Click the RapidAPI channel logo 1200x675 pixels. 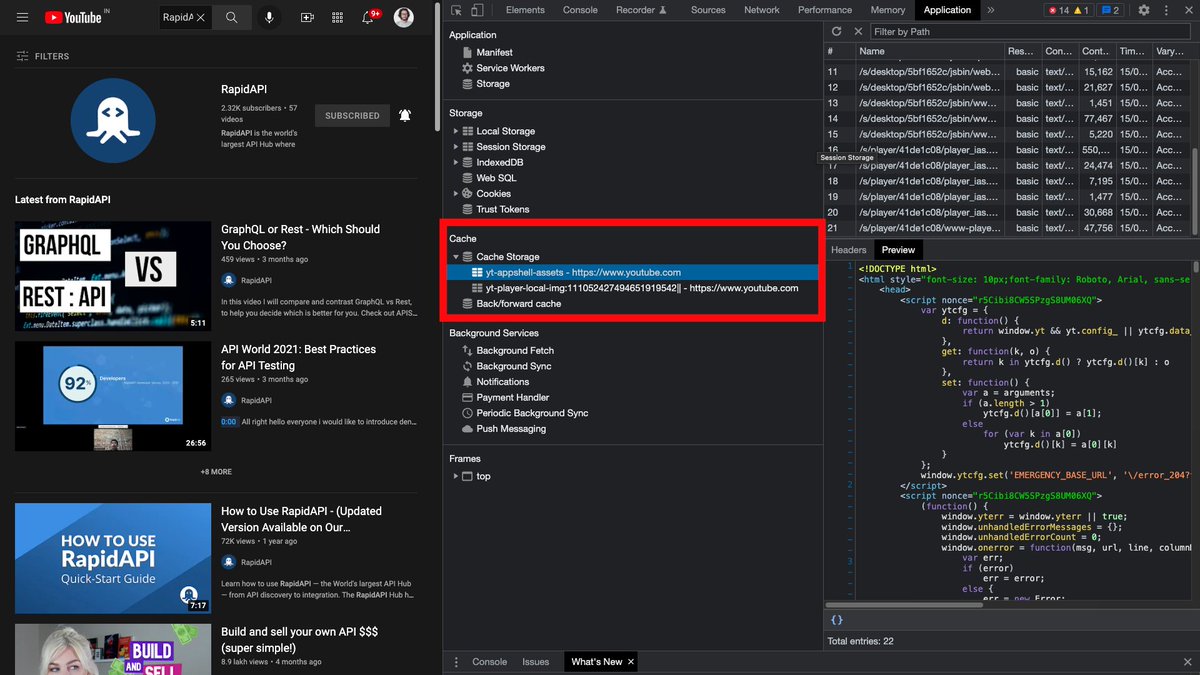pyautogui.click(x=113, y=121)
